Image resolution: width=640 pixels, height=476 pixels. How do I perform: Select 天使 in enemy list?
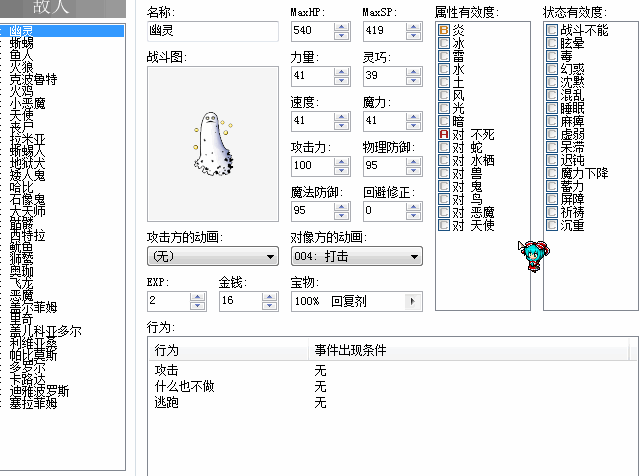pyautogui.click(x=21, y=115)
